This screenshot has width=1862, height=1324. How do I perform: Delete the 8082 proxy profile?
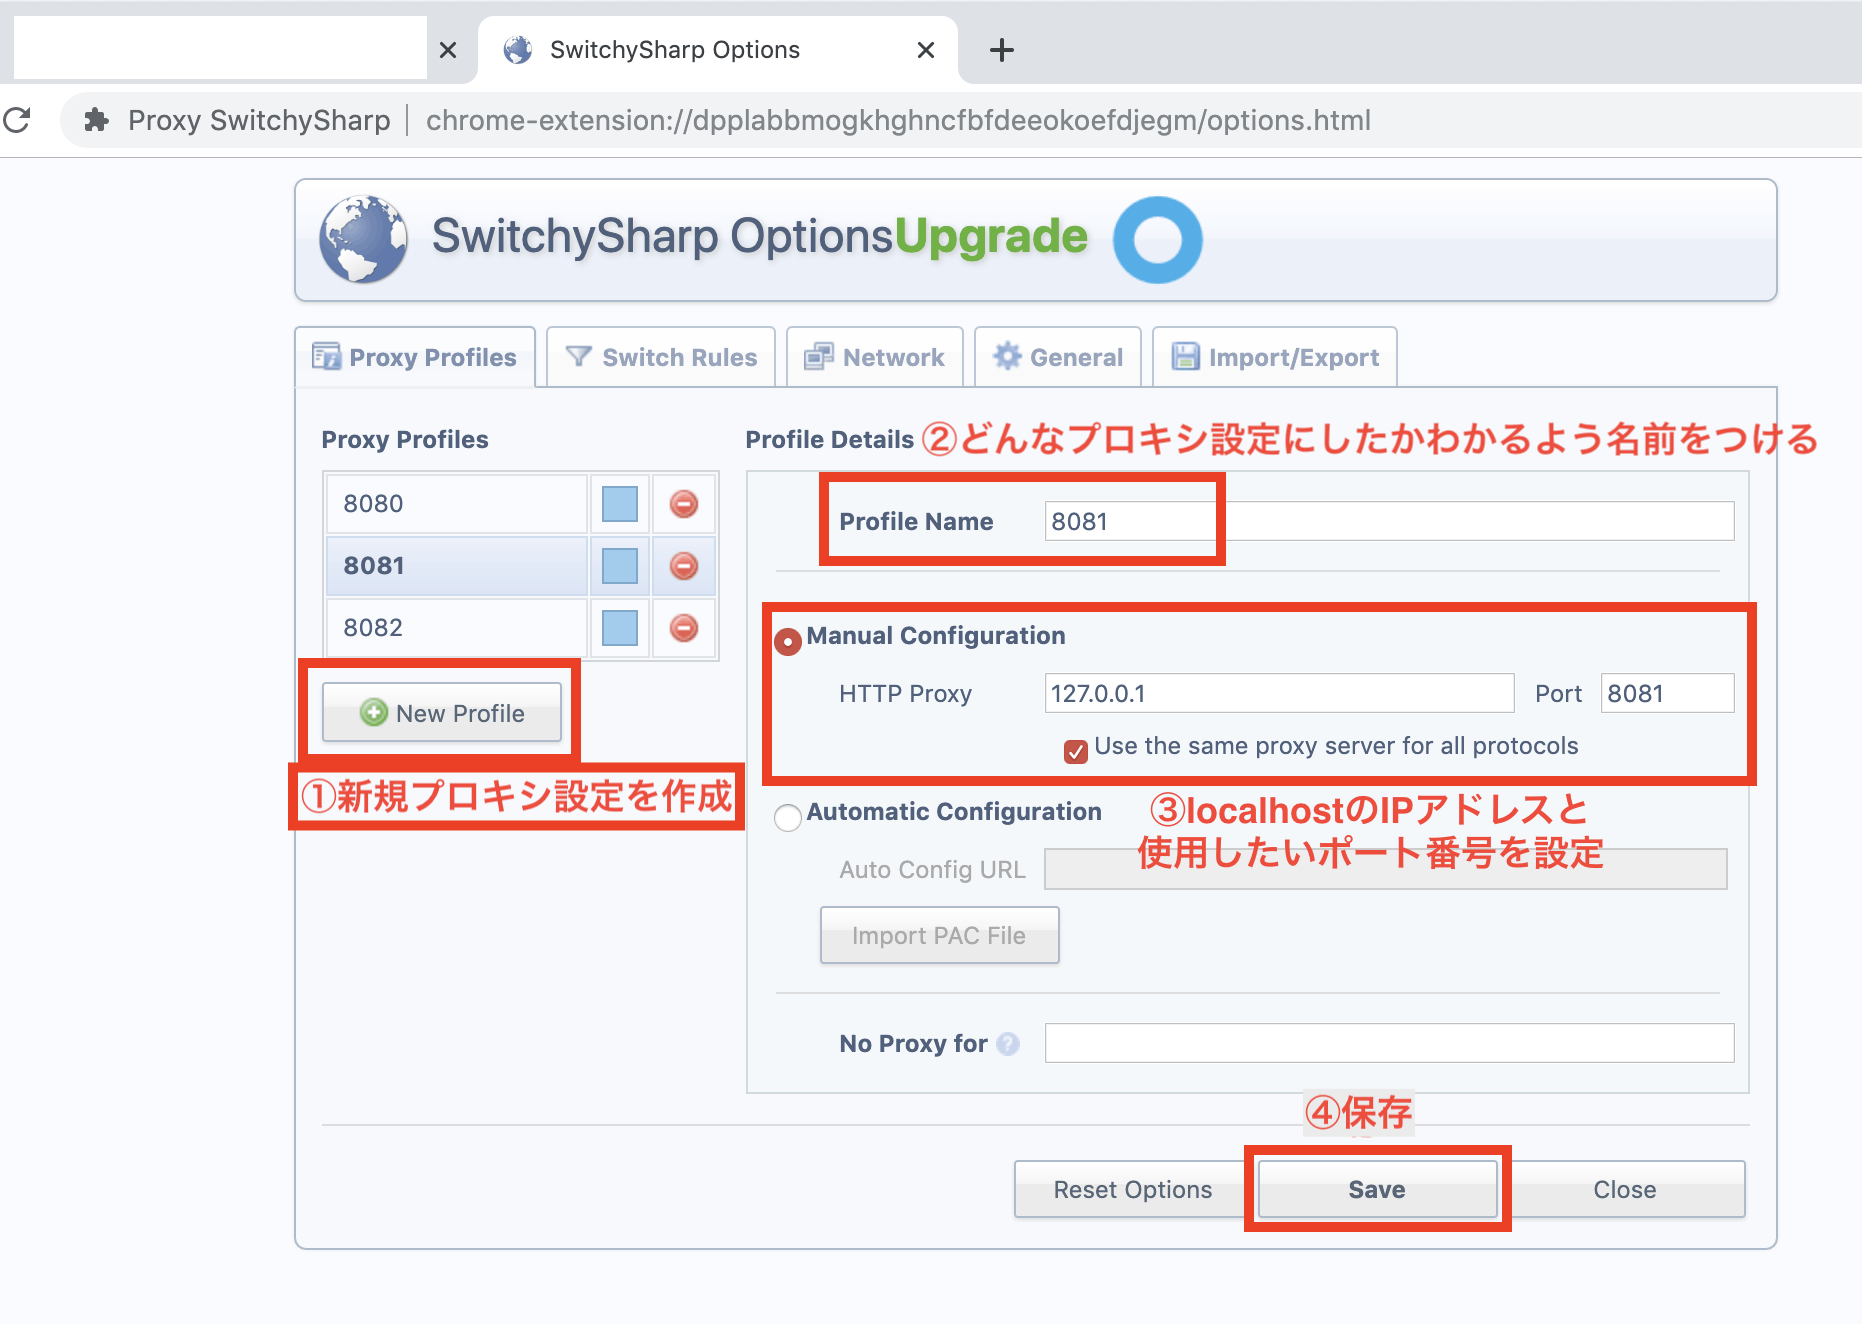point(684,628)
